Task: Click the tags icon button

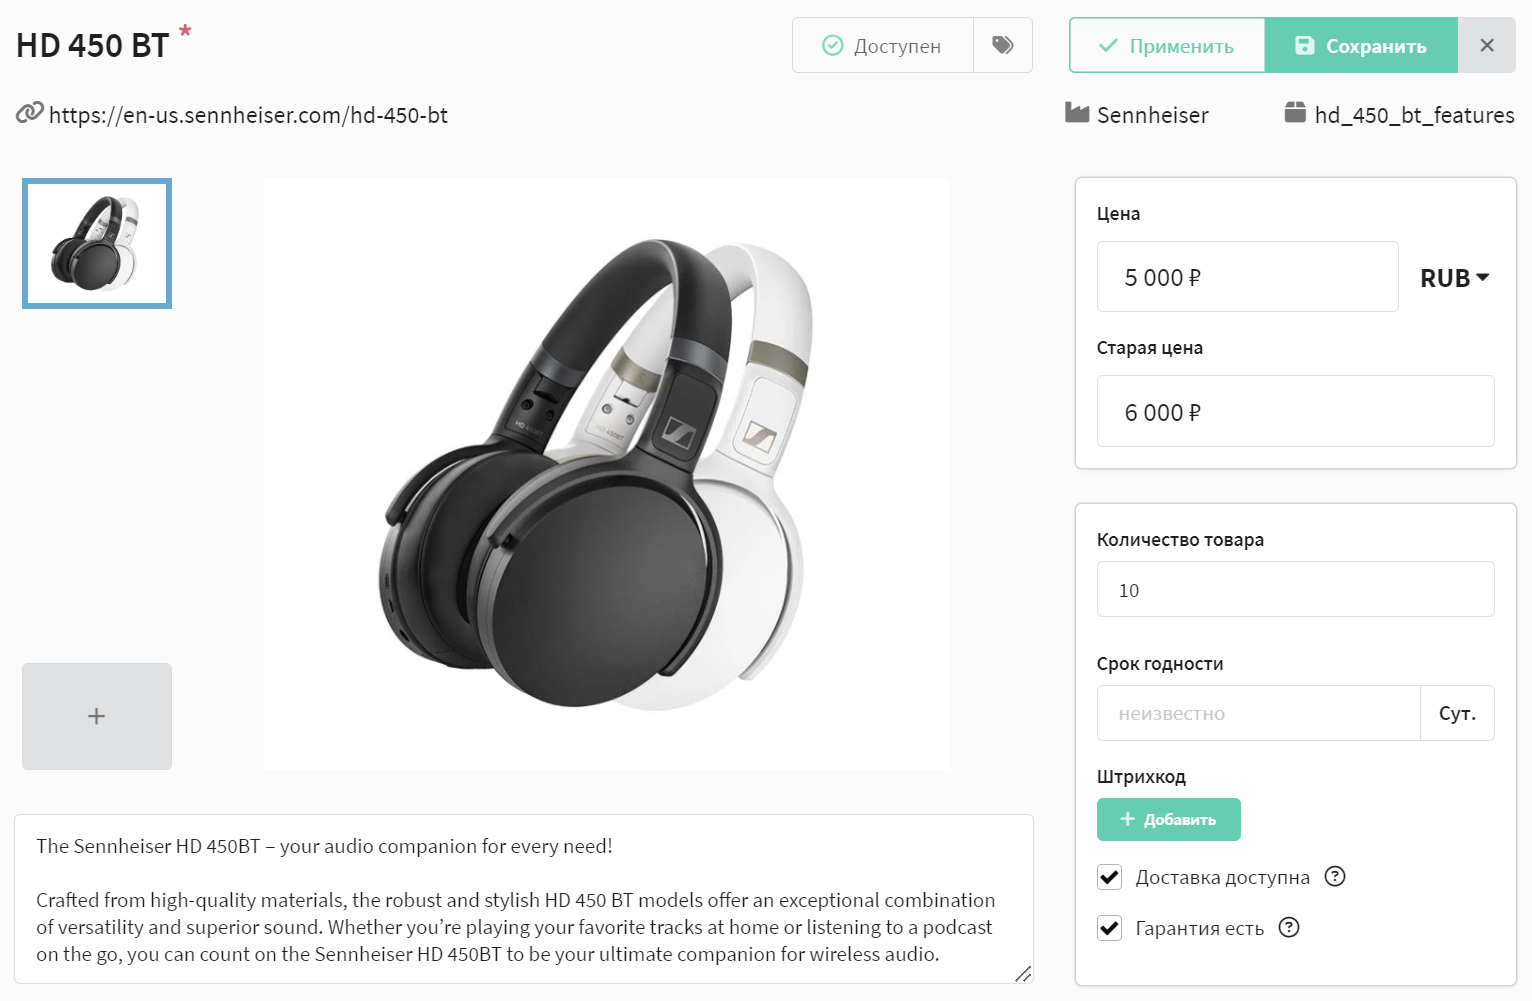Action: tap(1002, 45)
